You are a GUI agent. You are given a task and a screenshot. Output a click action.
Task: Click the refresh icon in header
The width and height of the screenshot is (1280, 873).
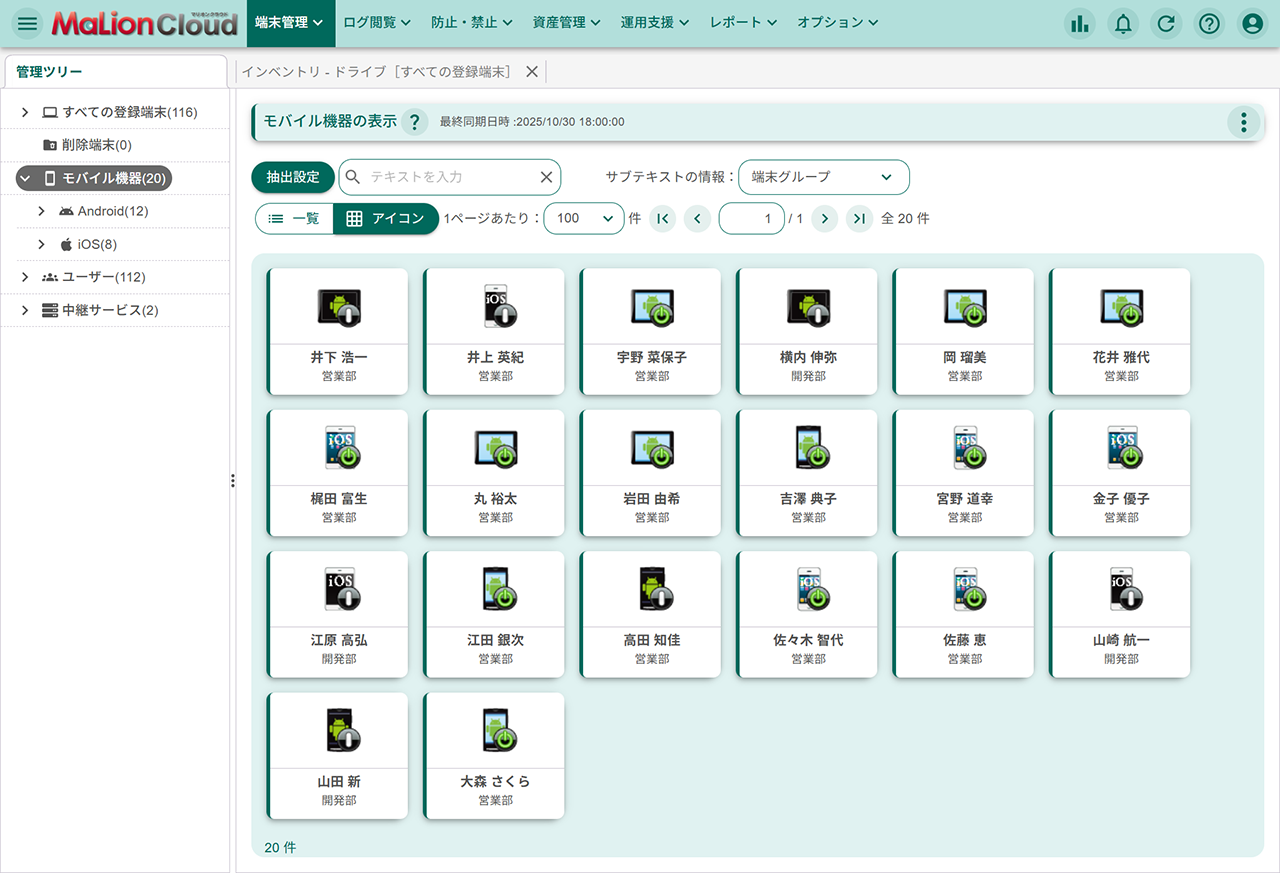(1166, 24)
